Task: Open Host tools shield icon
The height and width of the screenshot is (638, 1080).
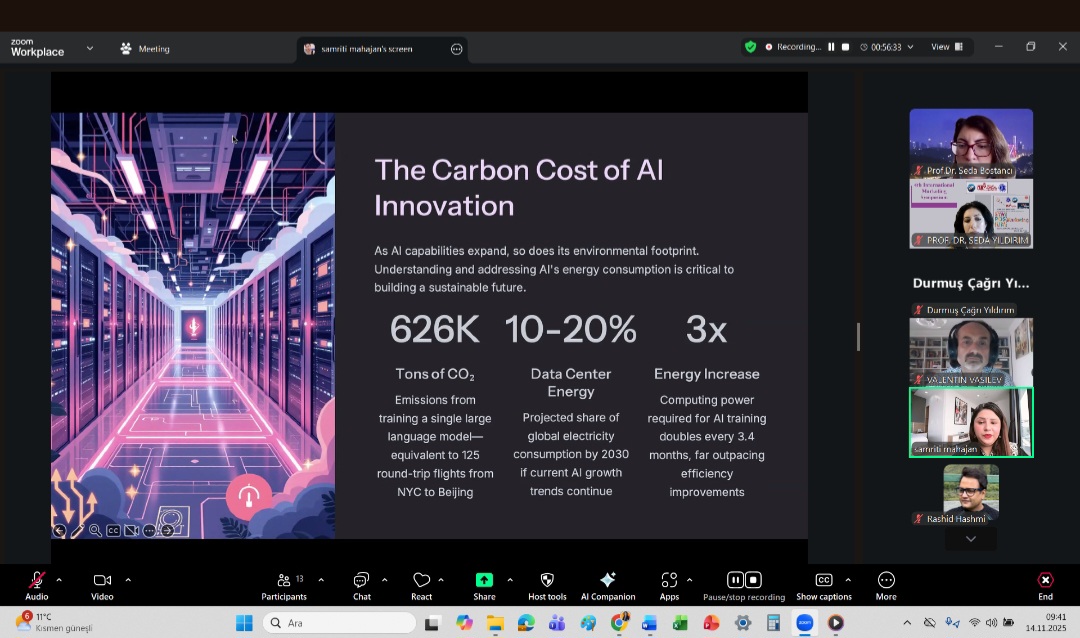Action: point(547,581)
